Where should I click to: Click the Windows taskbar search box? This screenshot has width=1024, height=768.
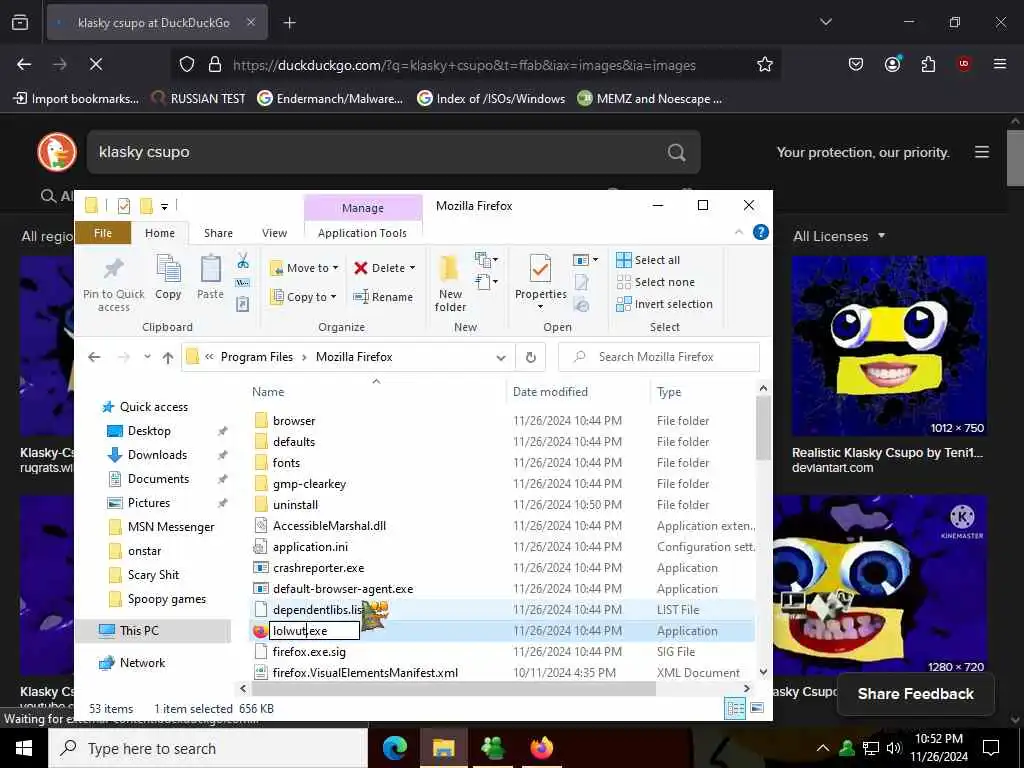(x=208, y=748)
